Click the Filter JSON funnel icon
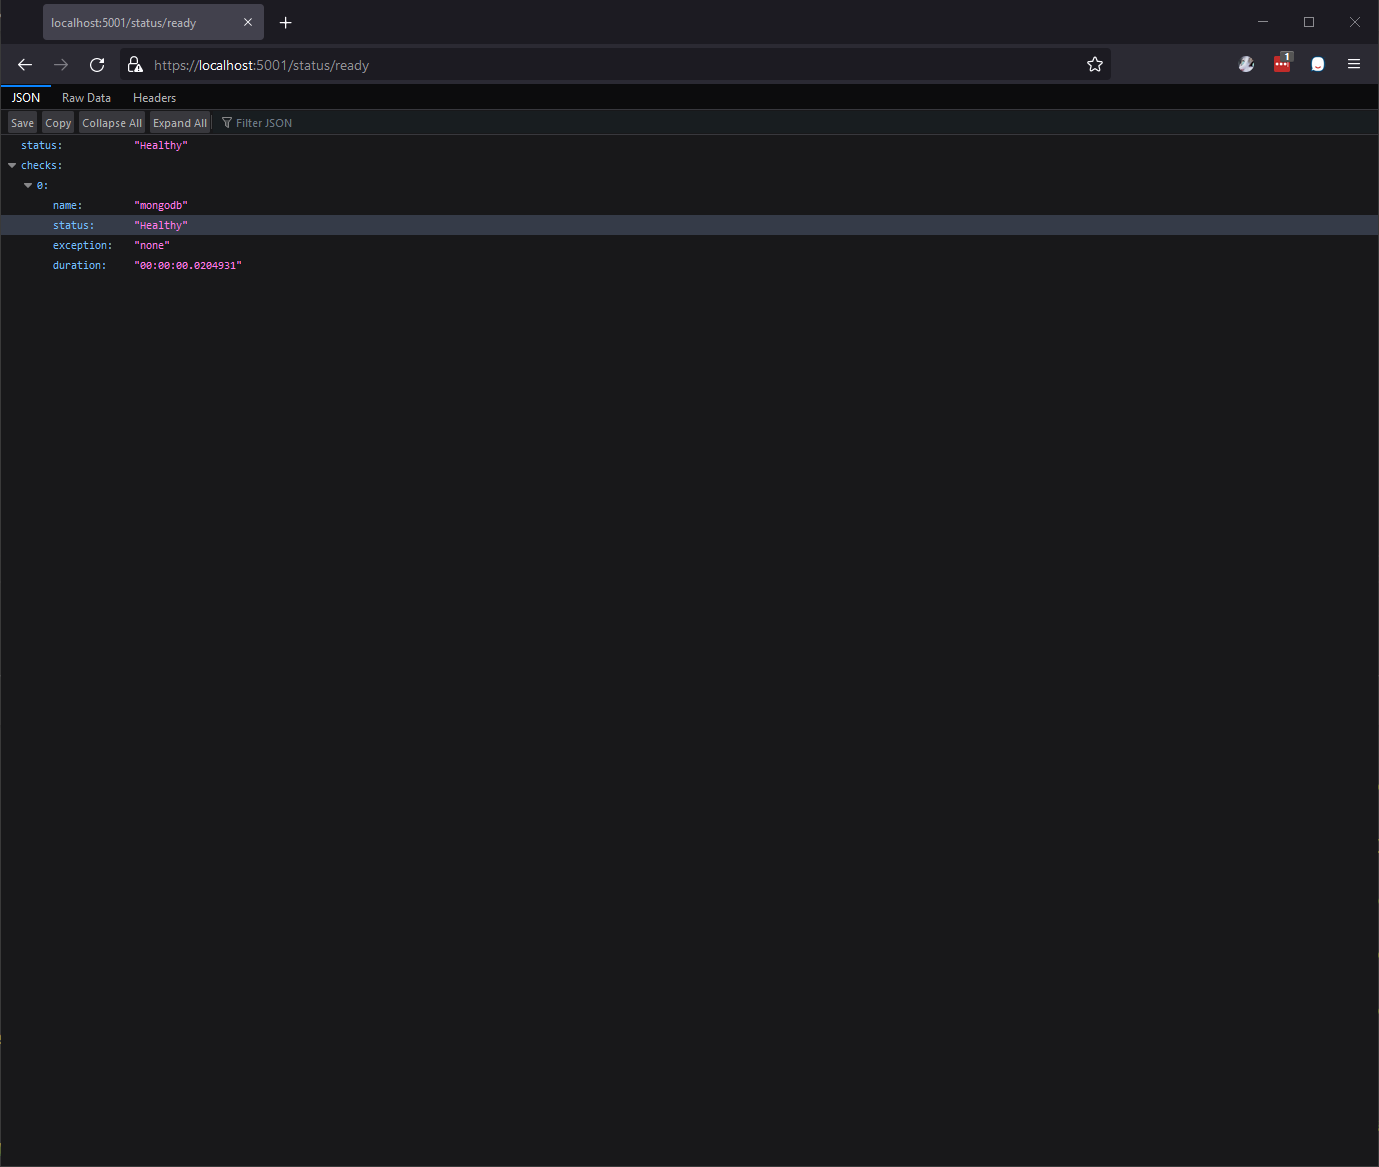 pyautogui.click(x=226, y=122)
